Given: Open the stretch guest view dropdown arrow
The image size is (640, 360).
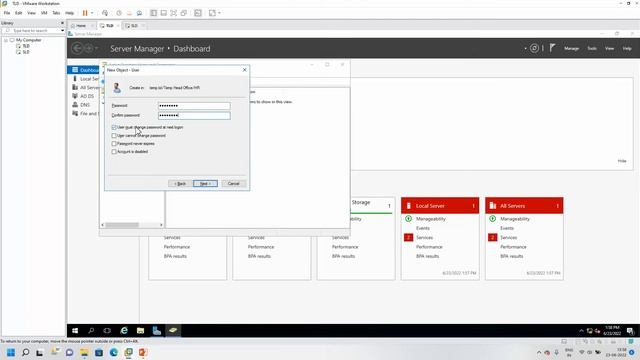Looking at the screenshot, I should 219,13.
